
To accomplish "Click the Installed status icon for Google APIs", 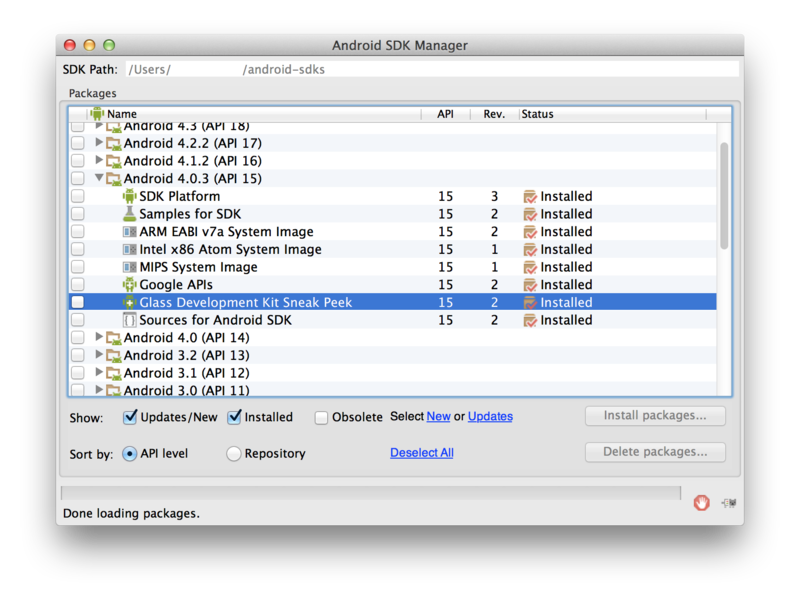I will 530,285.
